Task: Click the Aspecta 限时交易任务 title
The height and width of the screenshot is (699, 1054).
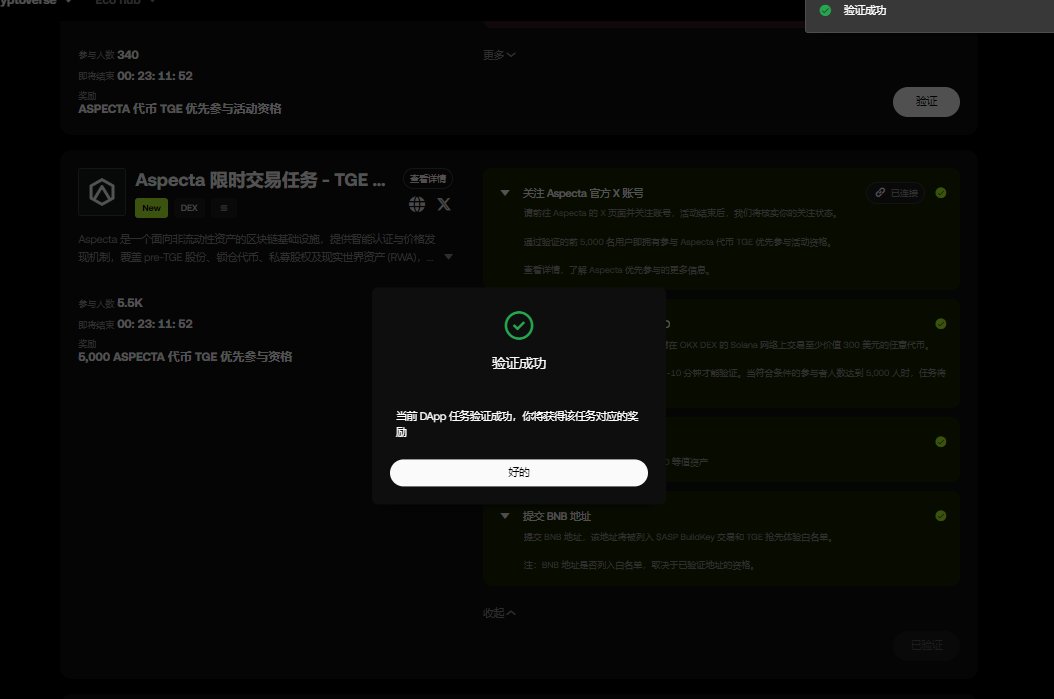Action: coord(260,180)
